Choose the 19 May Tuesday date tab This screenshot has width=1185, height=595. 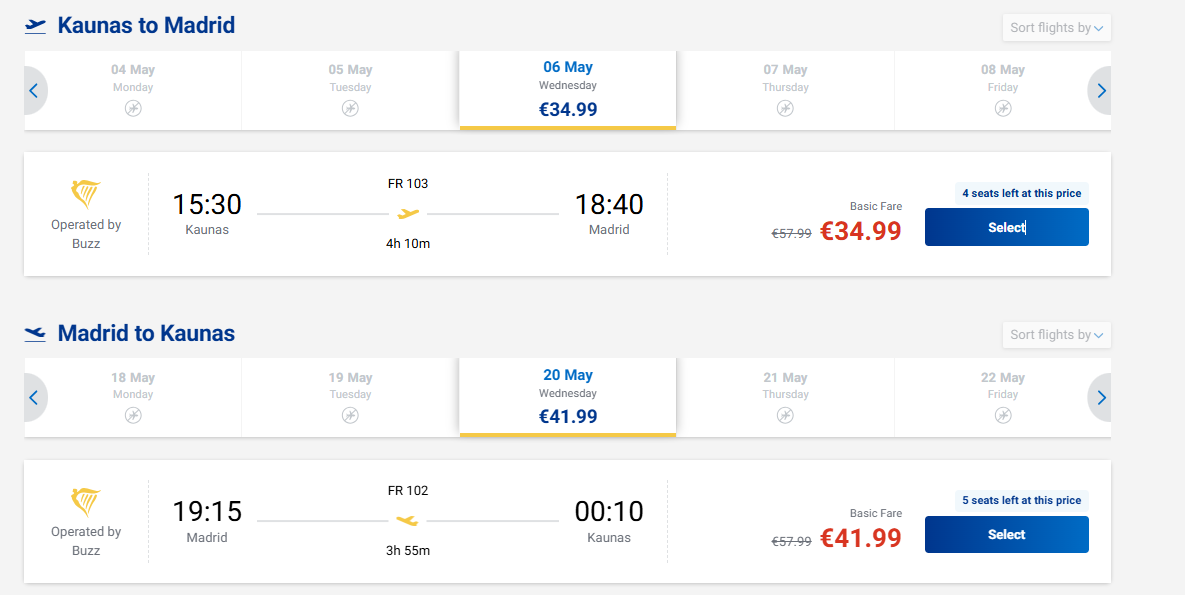coord(350,396)
